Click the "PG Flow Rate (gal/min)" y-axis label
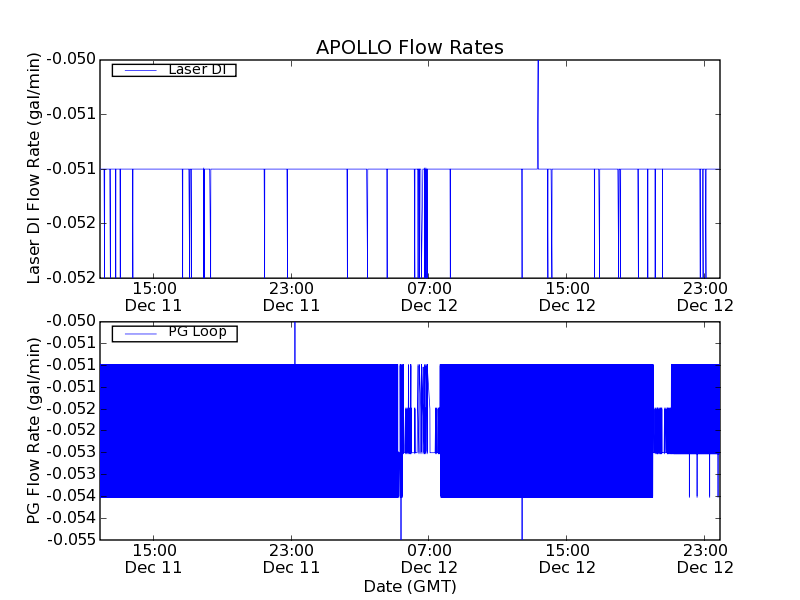Screen dimensions: 800x600 pos(34,430)
